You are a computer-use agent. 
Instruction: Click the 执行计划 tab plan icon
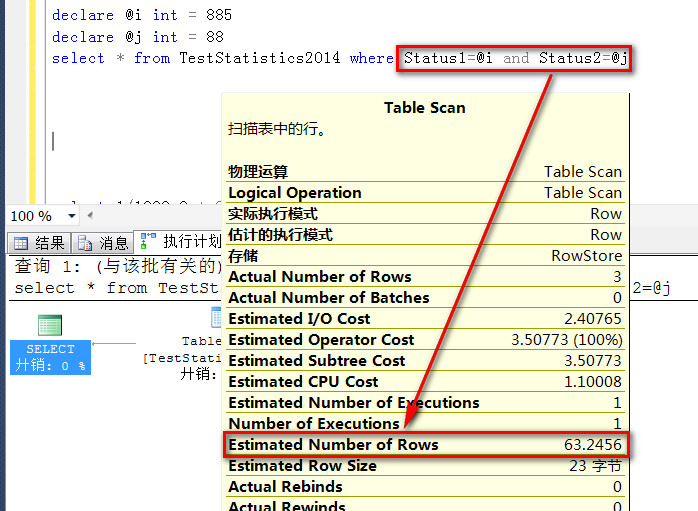148,241
